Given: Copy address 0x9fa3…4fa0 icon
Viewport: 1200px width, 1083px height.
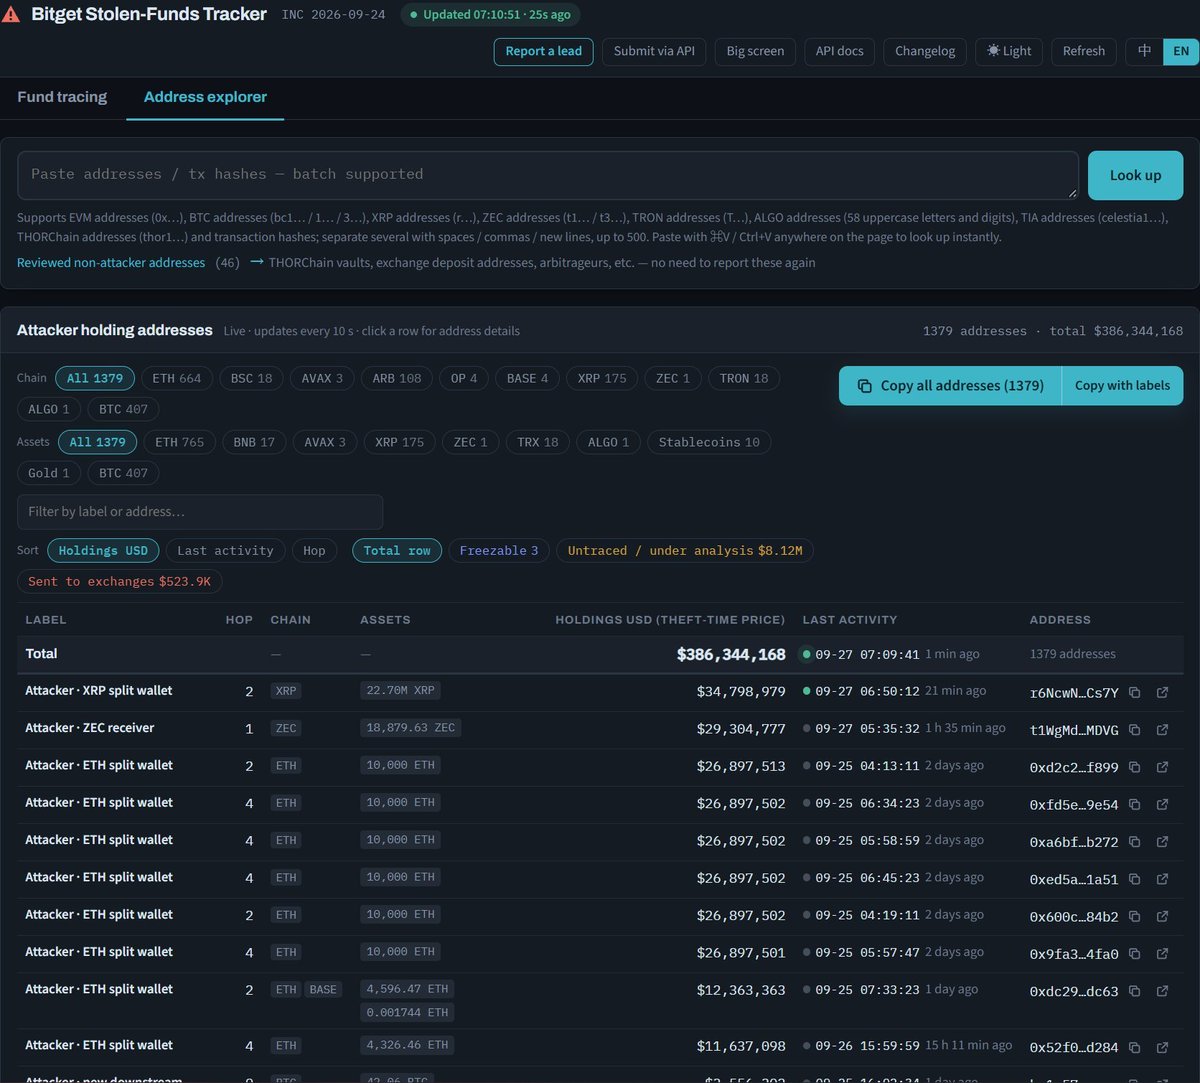Looking at the screenshot, I should pos(1134,954).
